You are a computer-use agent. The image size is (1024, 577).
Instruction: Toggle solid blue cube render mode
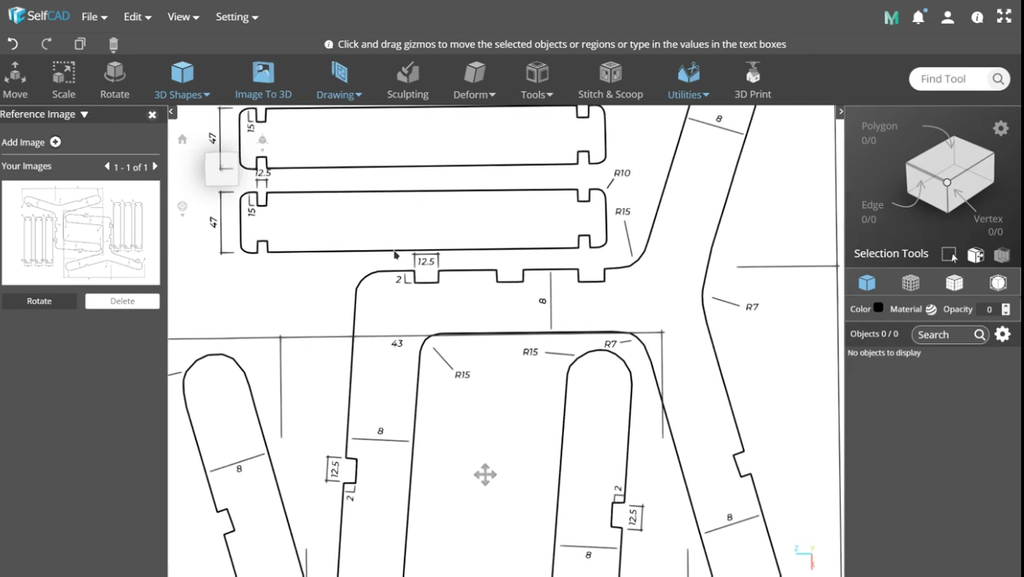[867, 283]
